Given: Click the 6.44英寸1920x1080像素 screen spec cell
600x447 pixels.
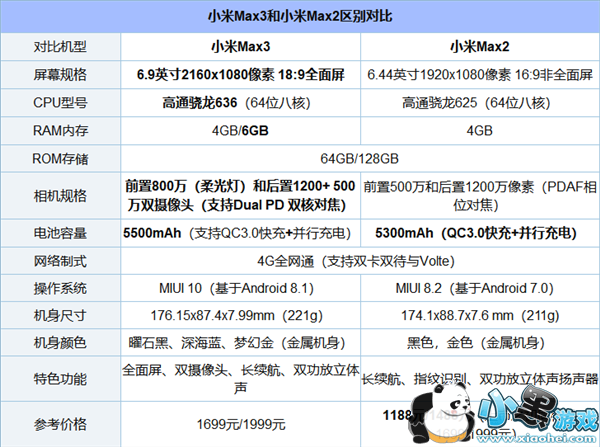Looking at the screenshot, I should coord(480,74).
